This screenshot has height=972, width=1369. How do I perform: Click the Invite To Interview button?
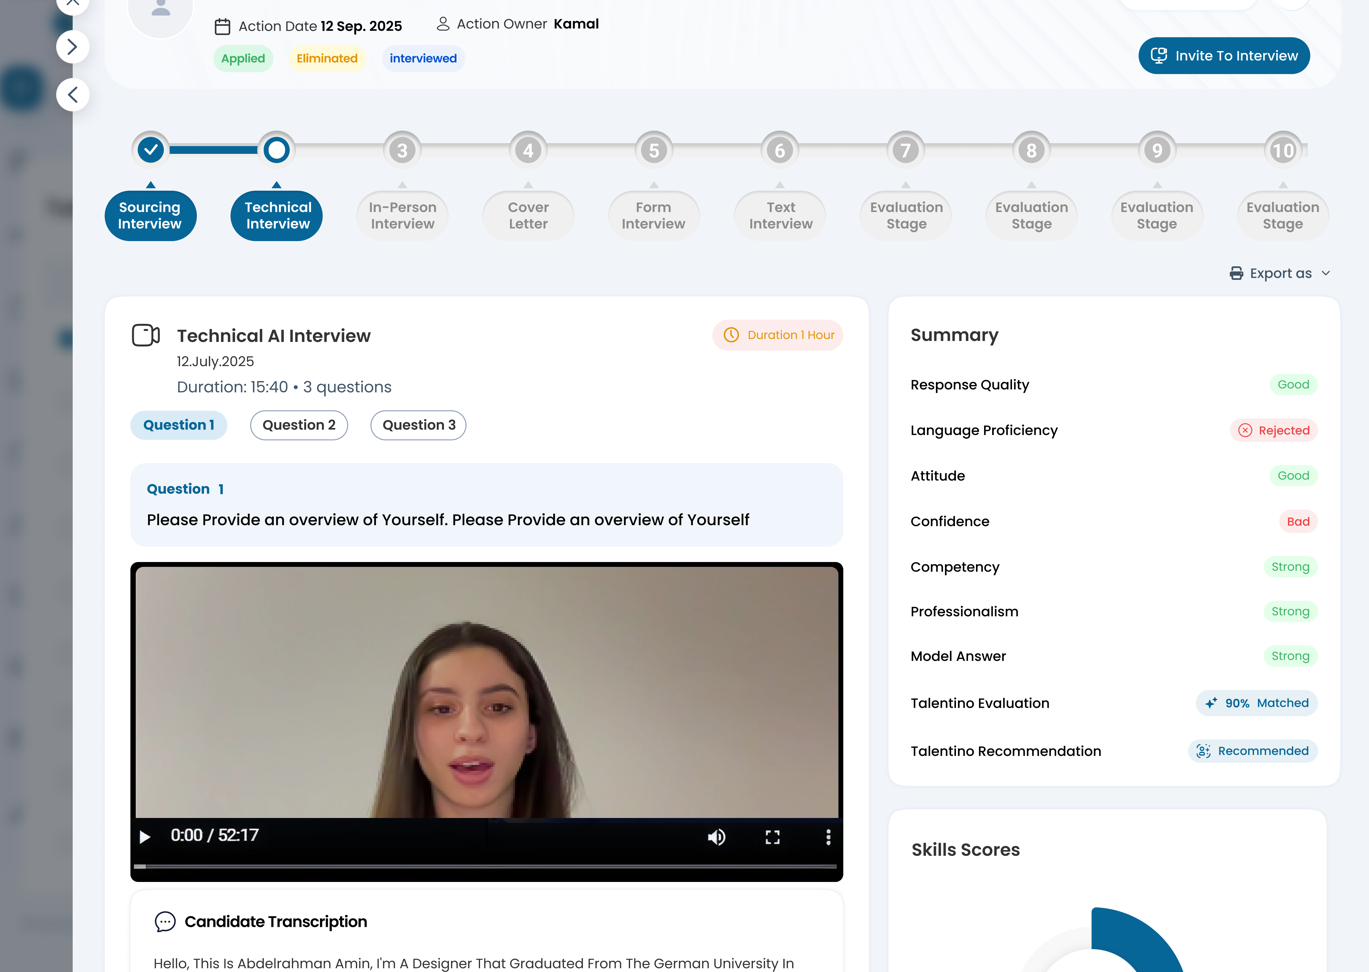[x=1223, y=56]
